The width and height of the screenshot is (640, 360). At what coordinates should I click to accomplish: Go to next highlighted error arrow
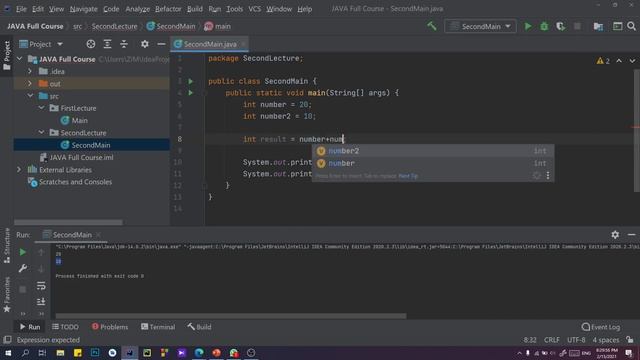632,61
